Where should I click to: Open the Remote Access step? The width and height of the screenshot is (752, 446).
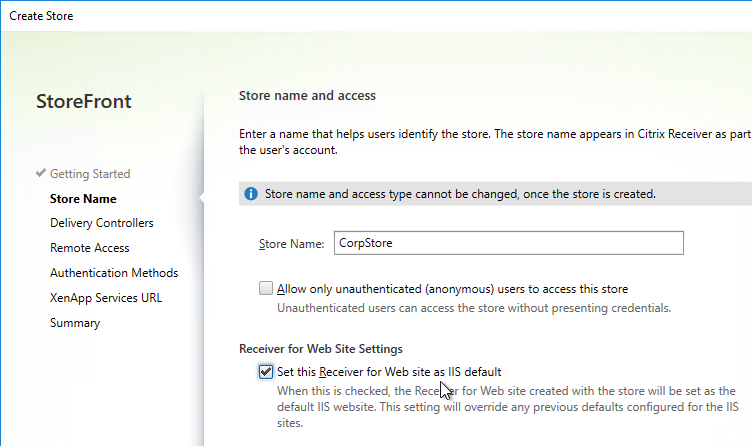coord(90,248)
